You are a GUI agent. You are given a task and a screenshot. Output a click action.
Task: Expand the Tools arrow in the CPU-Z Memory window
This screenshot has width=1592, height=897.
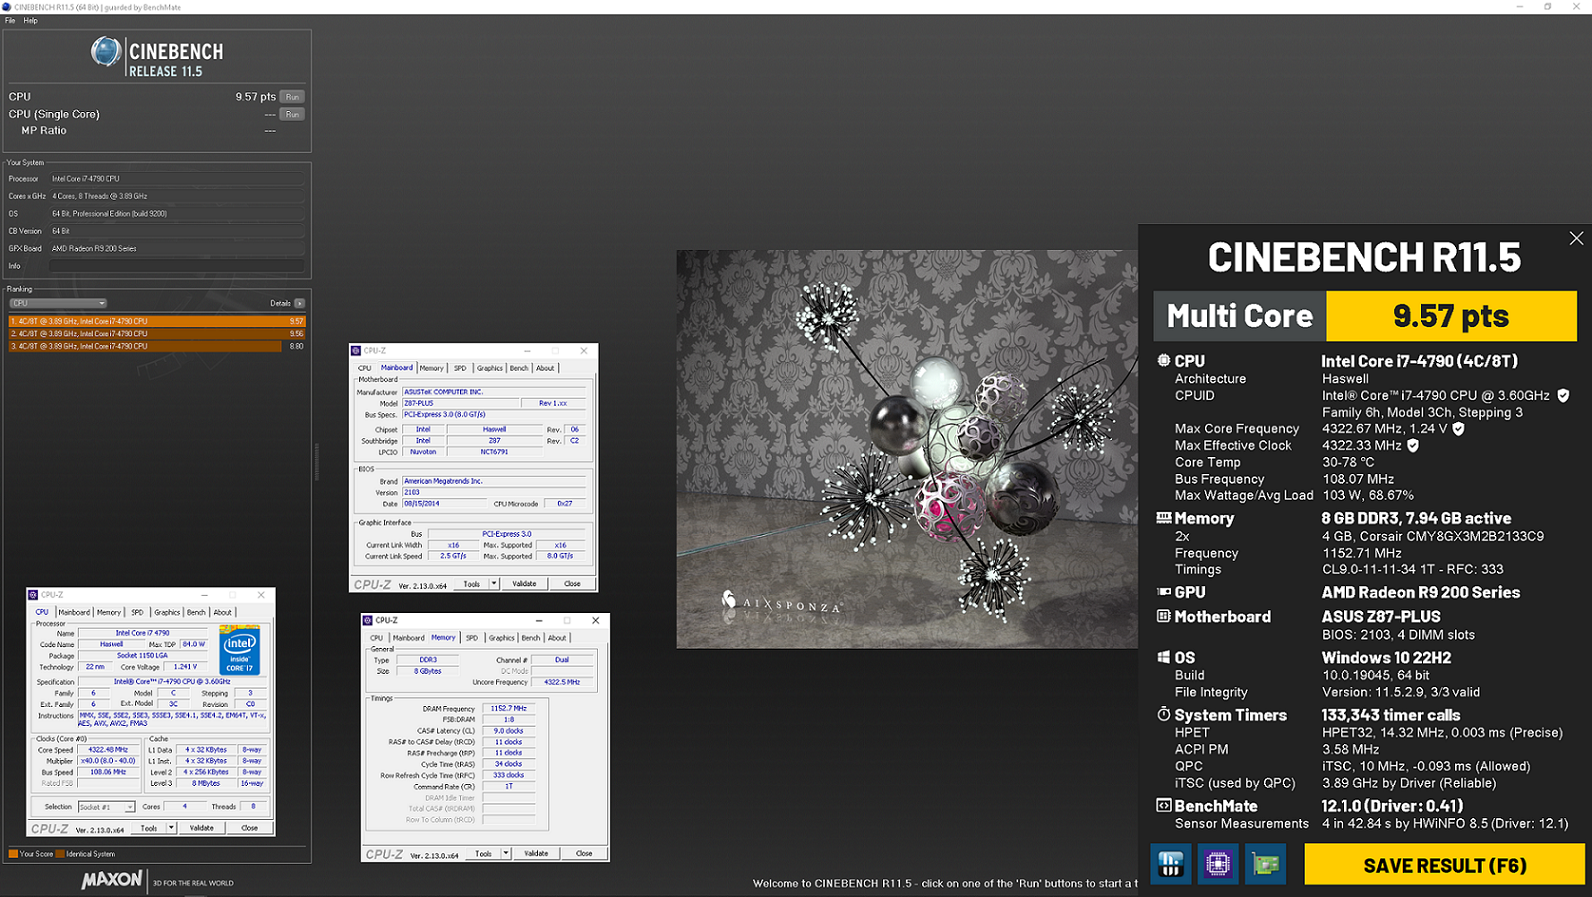tap(506, 854)
